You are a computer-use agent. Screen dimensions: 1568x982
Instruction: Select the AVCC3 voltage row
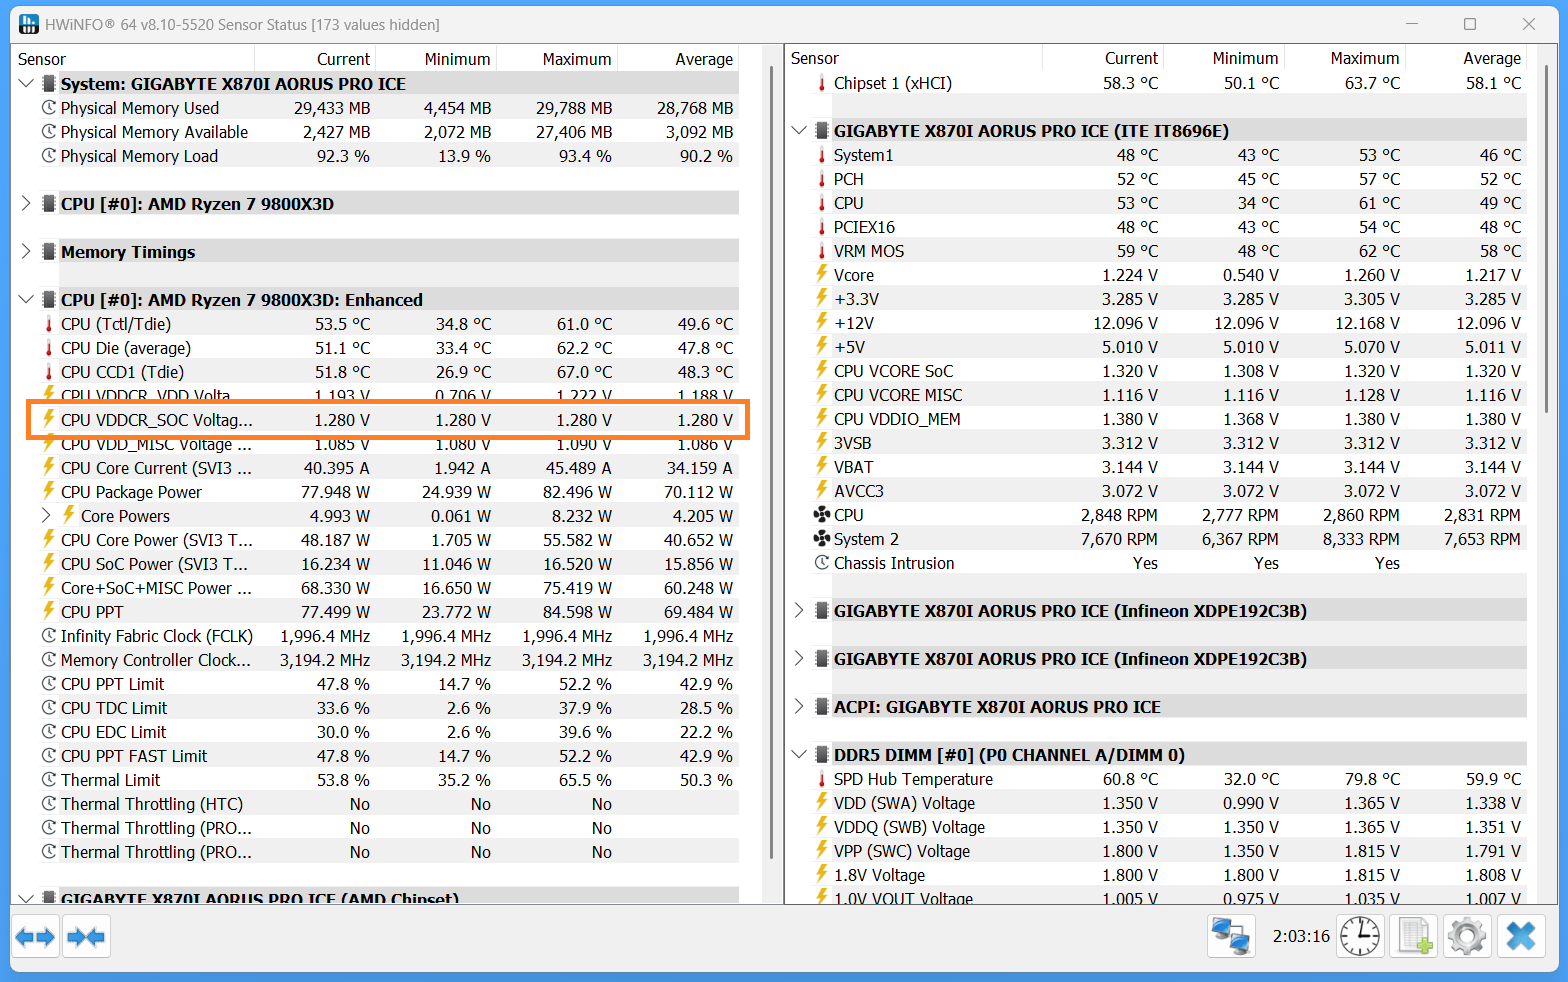point(1169,491)
